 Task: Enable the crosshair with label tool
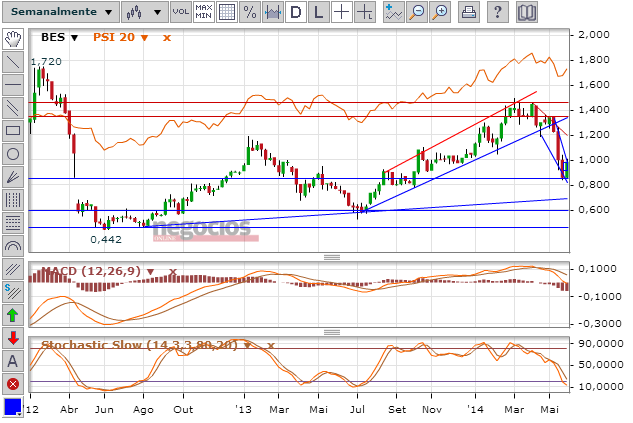click(x=365, y=12)
